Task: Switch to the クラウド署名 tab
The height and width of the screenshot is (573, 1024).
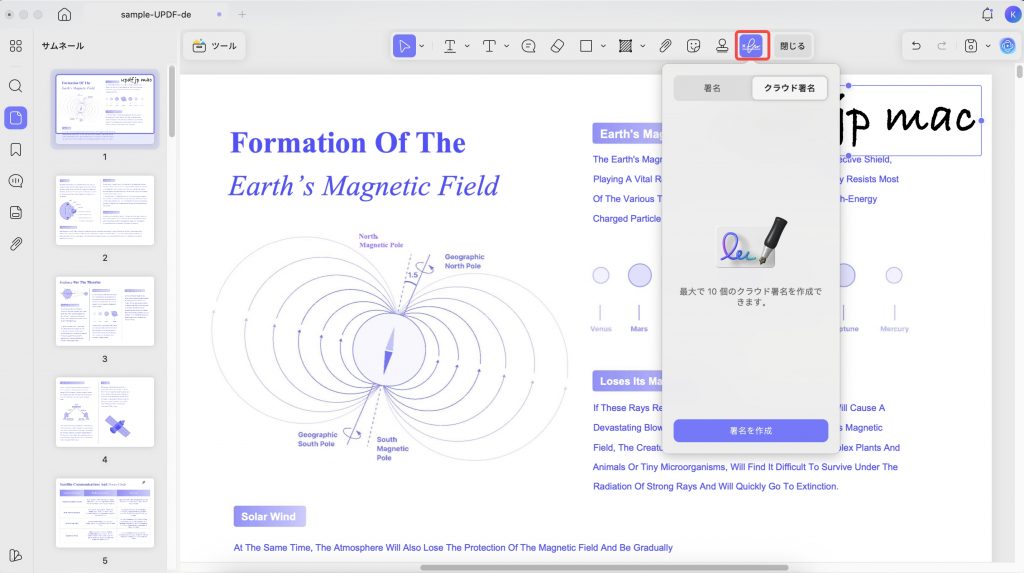Action: [x=789, y=88]
